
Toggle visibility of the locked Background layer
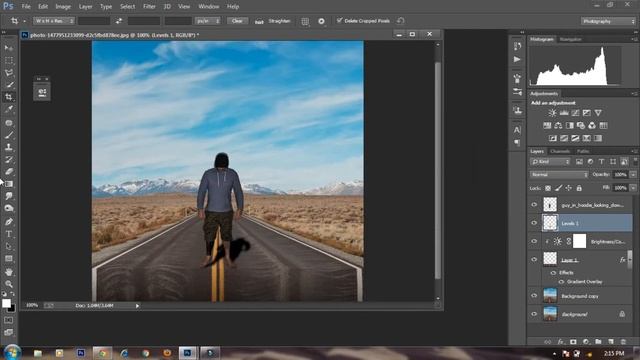pyautogui.click(x=534, y=314)
